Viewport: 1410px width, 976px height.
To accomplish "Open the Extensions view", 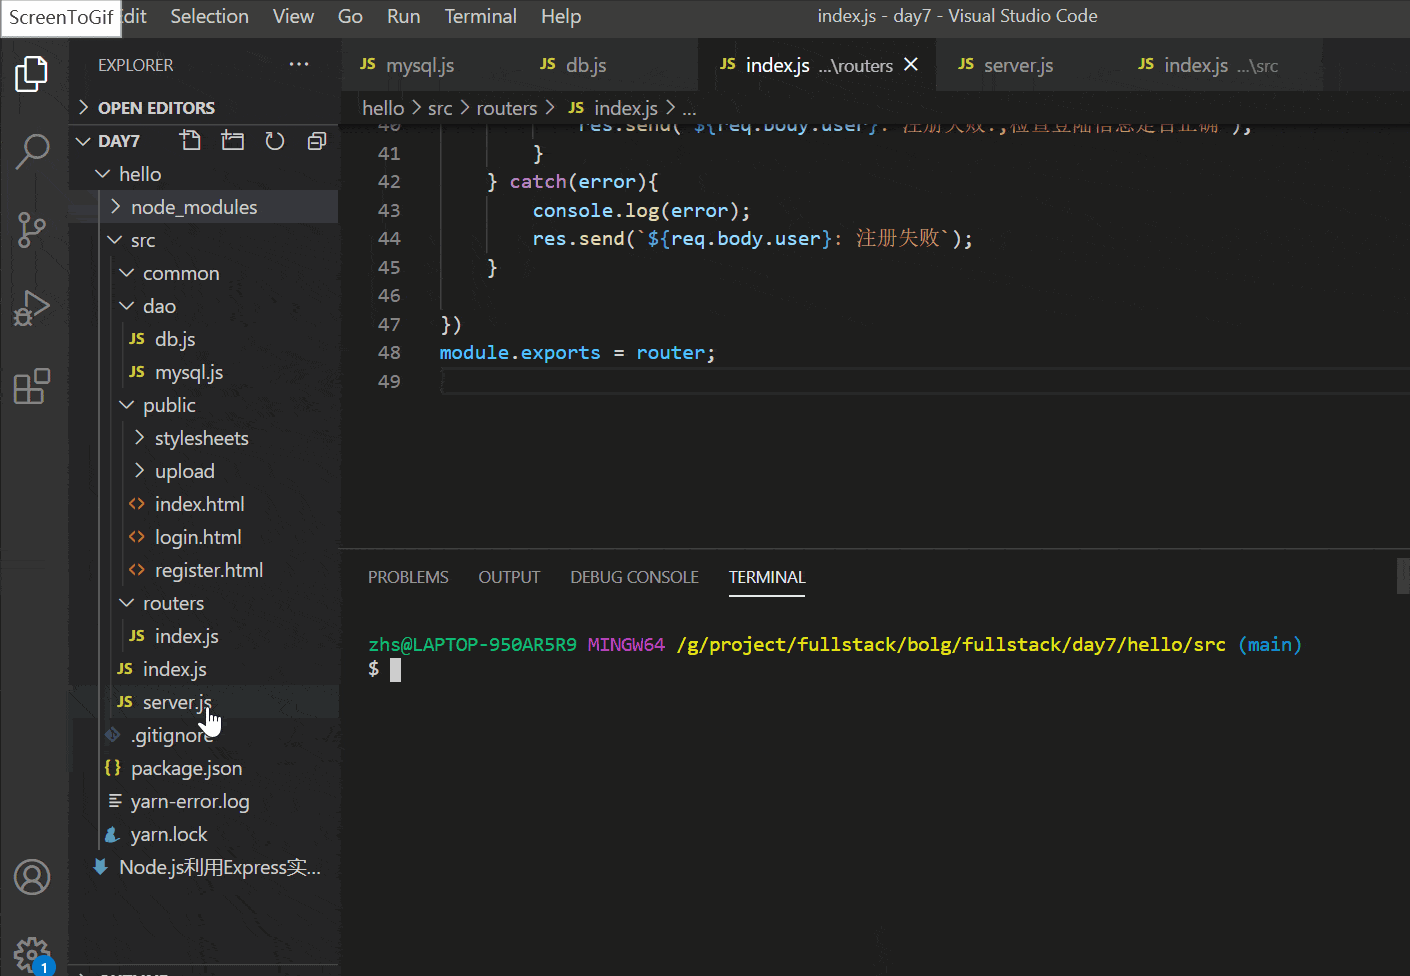I will pos(32,386).
